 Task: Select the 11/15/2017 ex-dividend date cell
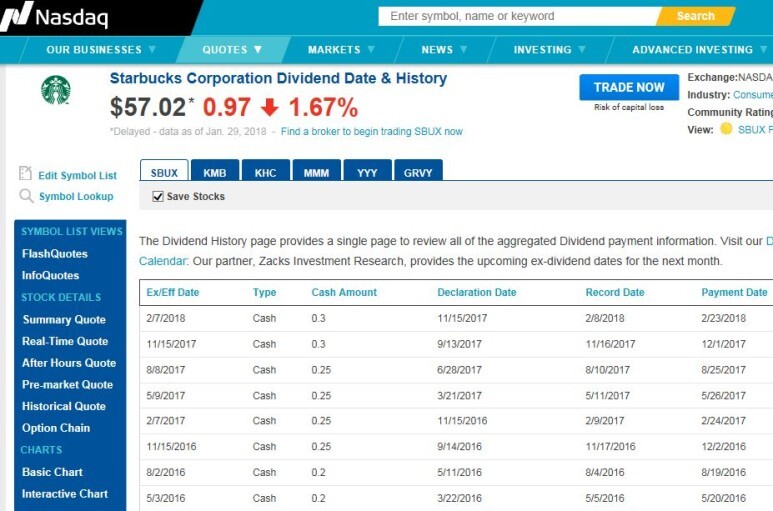tap(171, 344)
